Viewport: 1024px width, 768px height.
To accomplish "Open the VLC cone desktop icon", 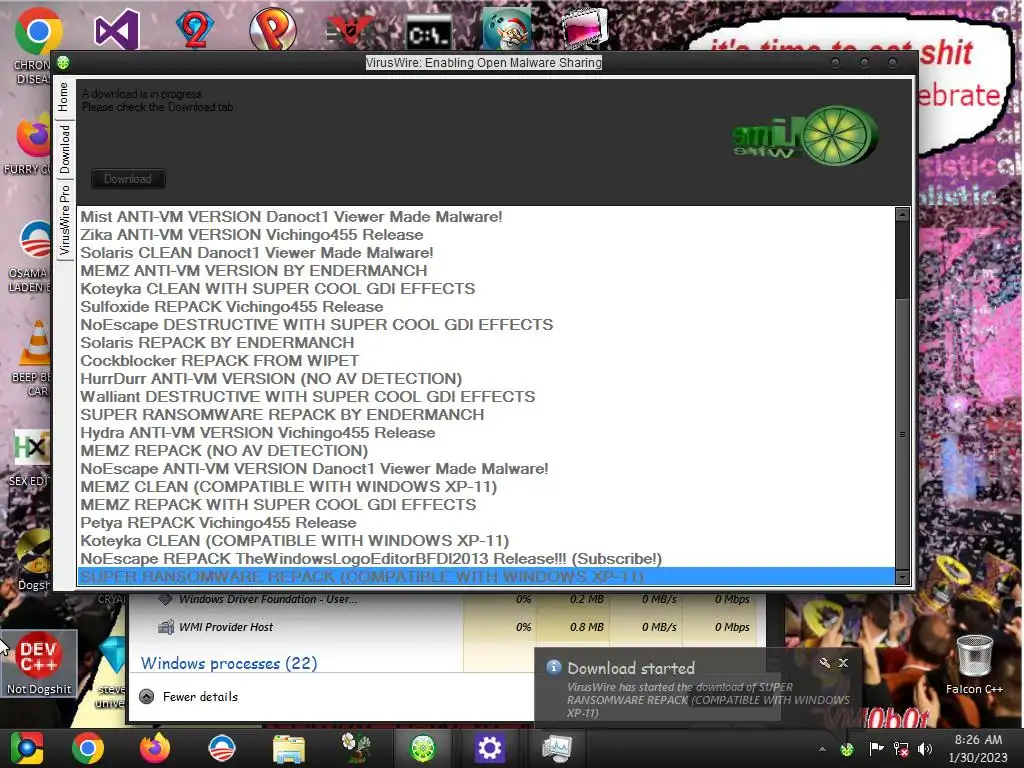I will click(x=36, y=342).
